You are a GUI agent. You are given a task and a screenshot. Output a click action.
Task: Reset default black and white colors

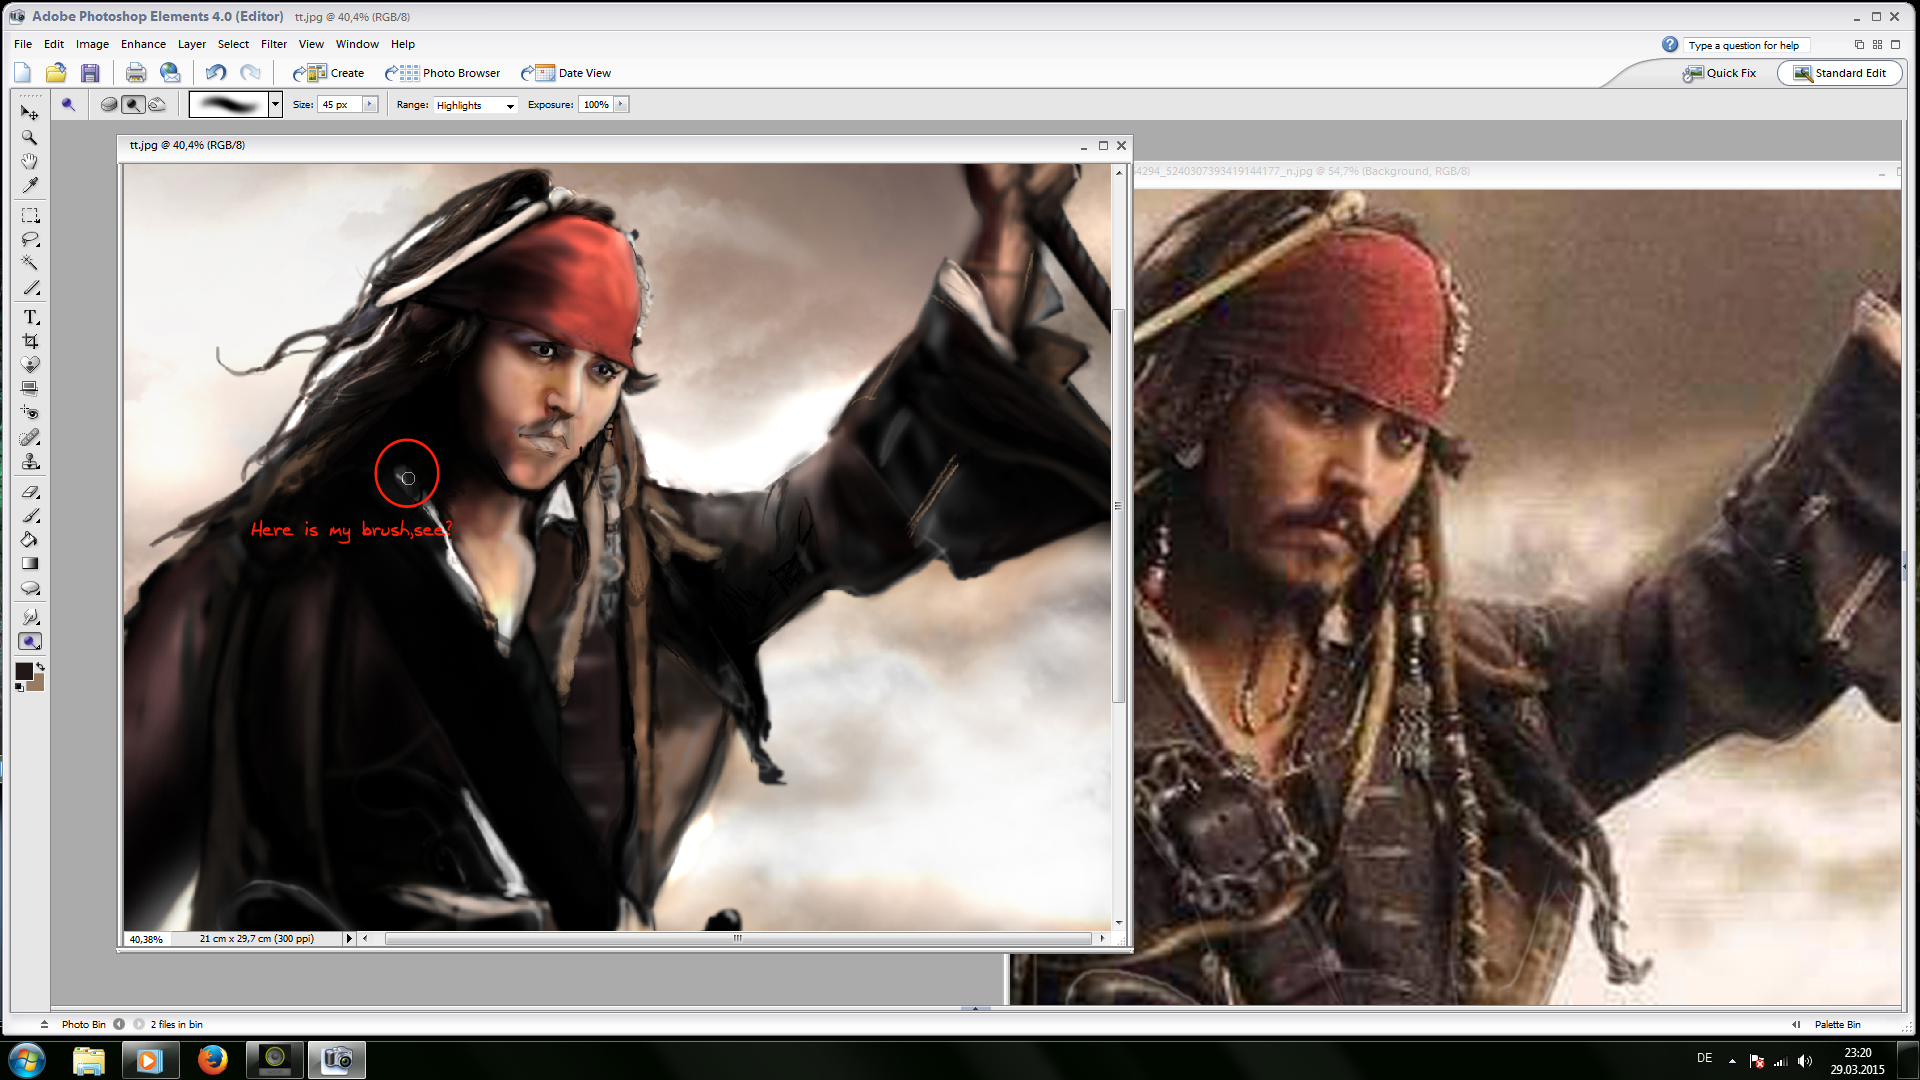[19, 688]
